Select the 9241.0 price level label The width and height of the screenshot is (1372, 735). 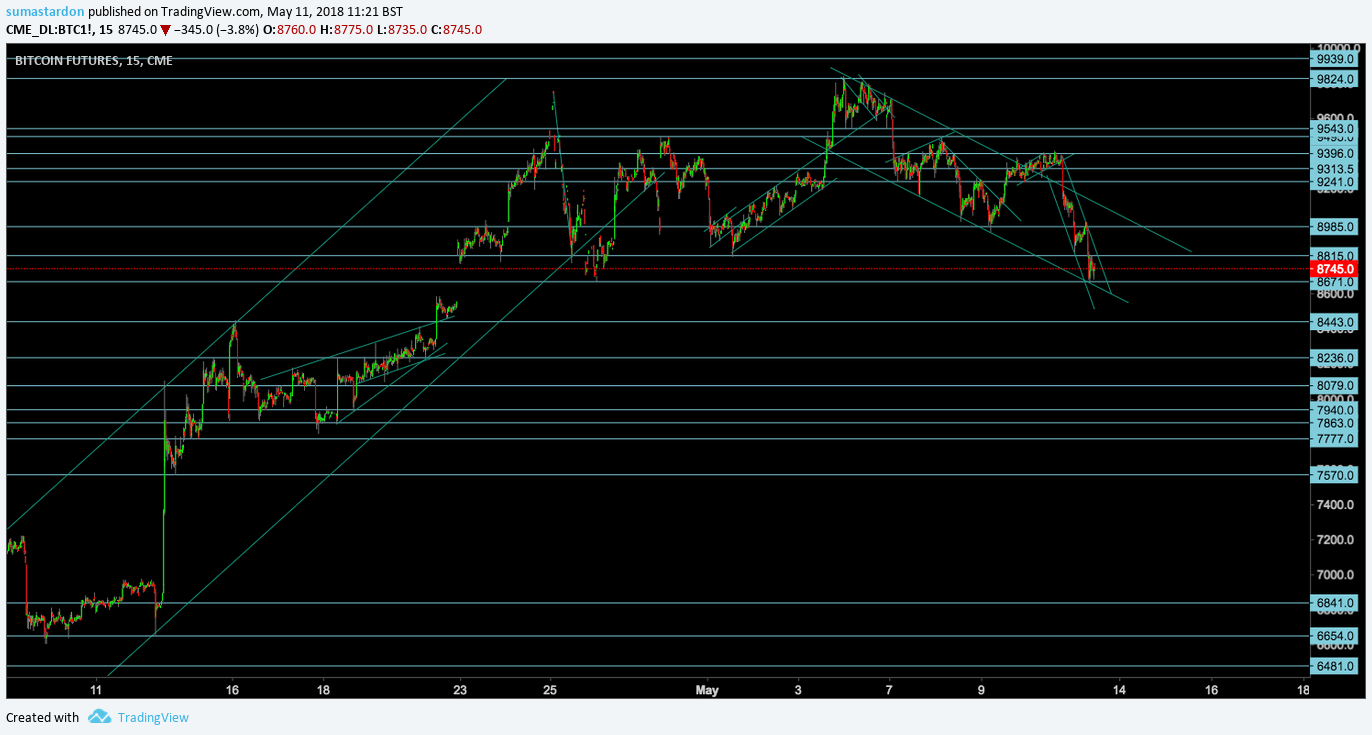point(1335,182)
